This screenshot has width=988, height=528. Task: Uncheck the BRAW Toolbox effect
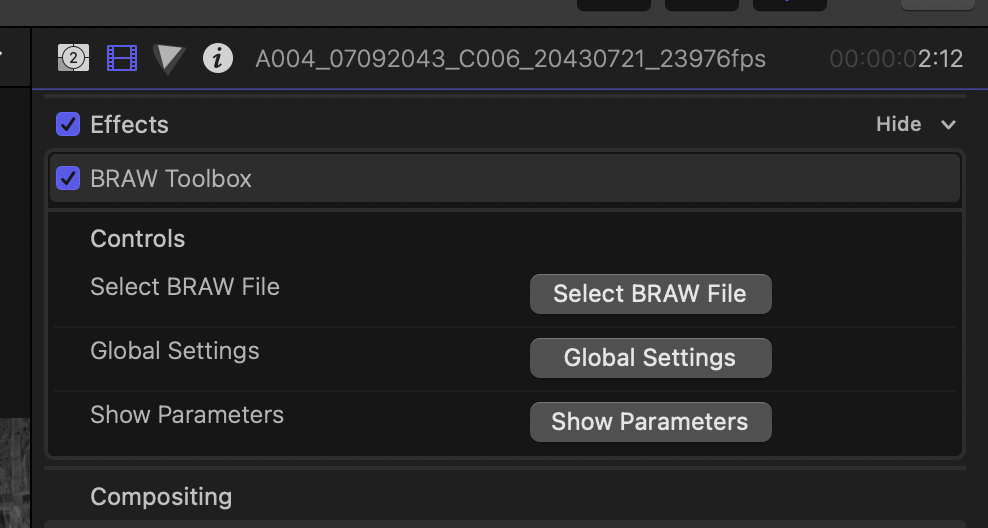[68, 179]
